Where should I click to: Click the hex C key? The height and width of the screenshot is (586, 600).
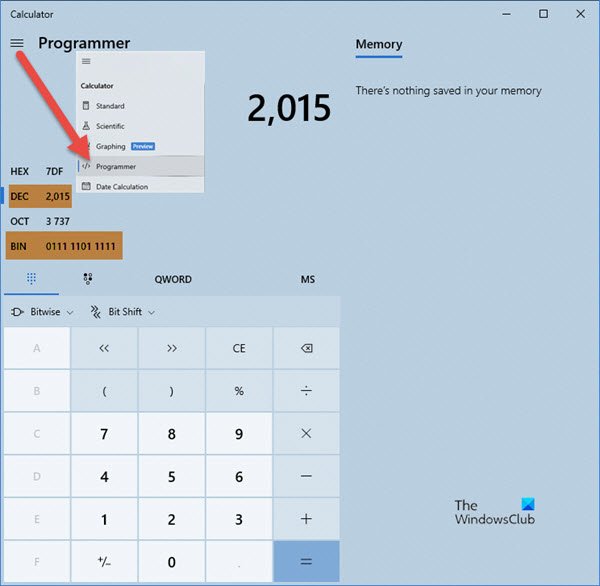pyautogui.click(x=37, y=434)
